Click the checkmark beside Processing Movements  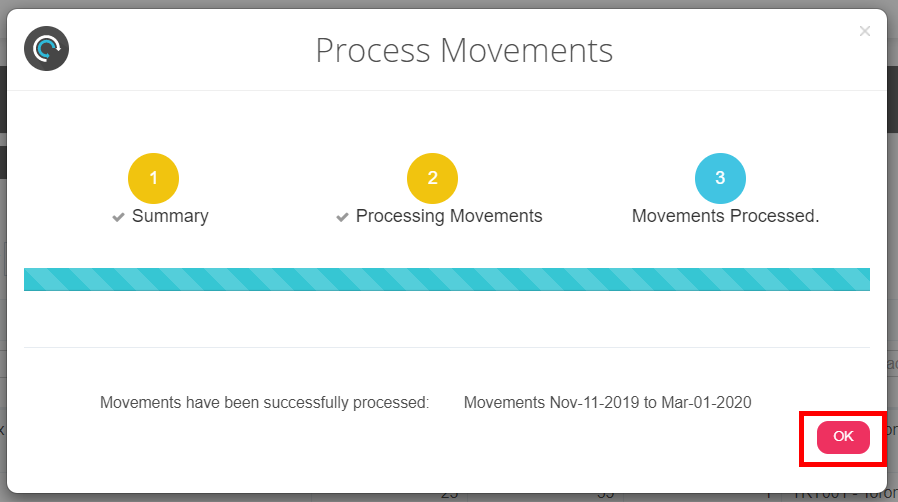click(342, 217)
